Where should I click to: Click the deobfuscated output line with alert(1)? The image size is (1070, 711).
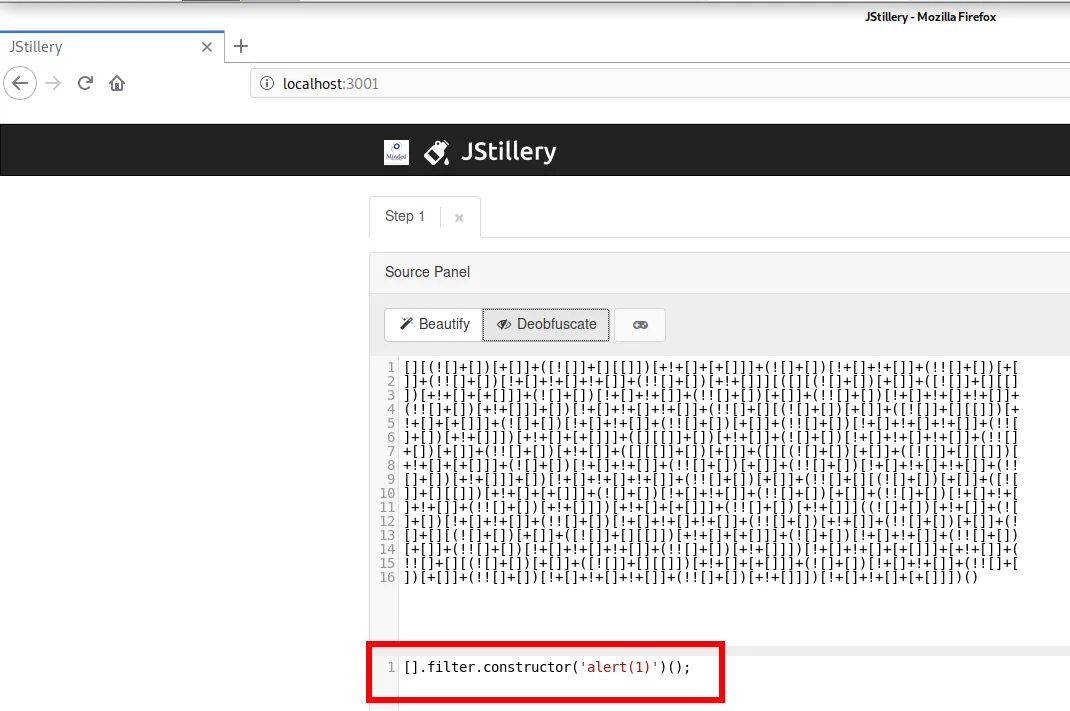click(x=547, y=667)
